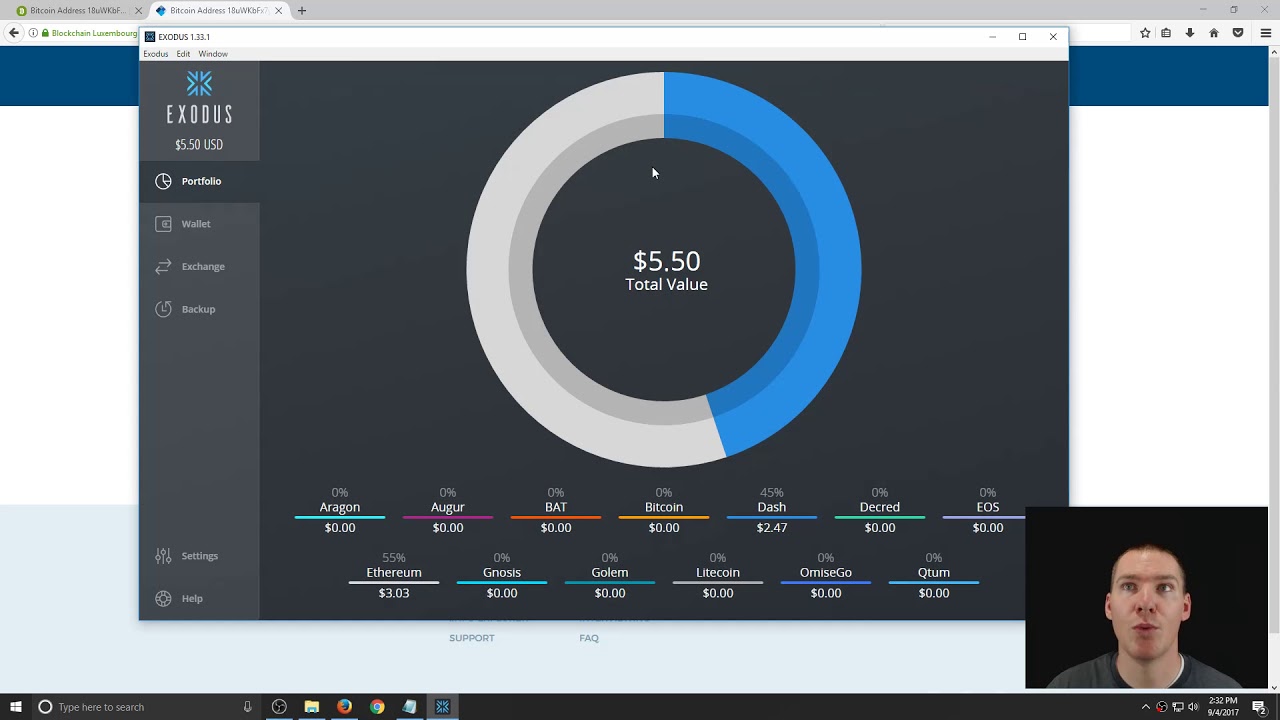Click the $3.03 value under Ethereum
The width and height of the screenshot is (1280, 720).
point(394,593)
